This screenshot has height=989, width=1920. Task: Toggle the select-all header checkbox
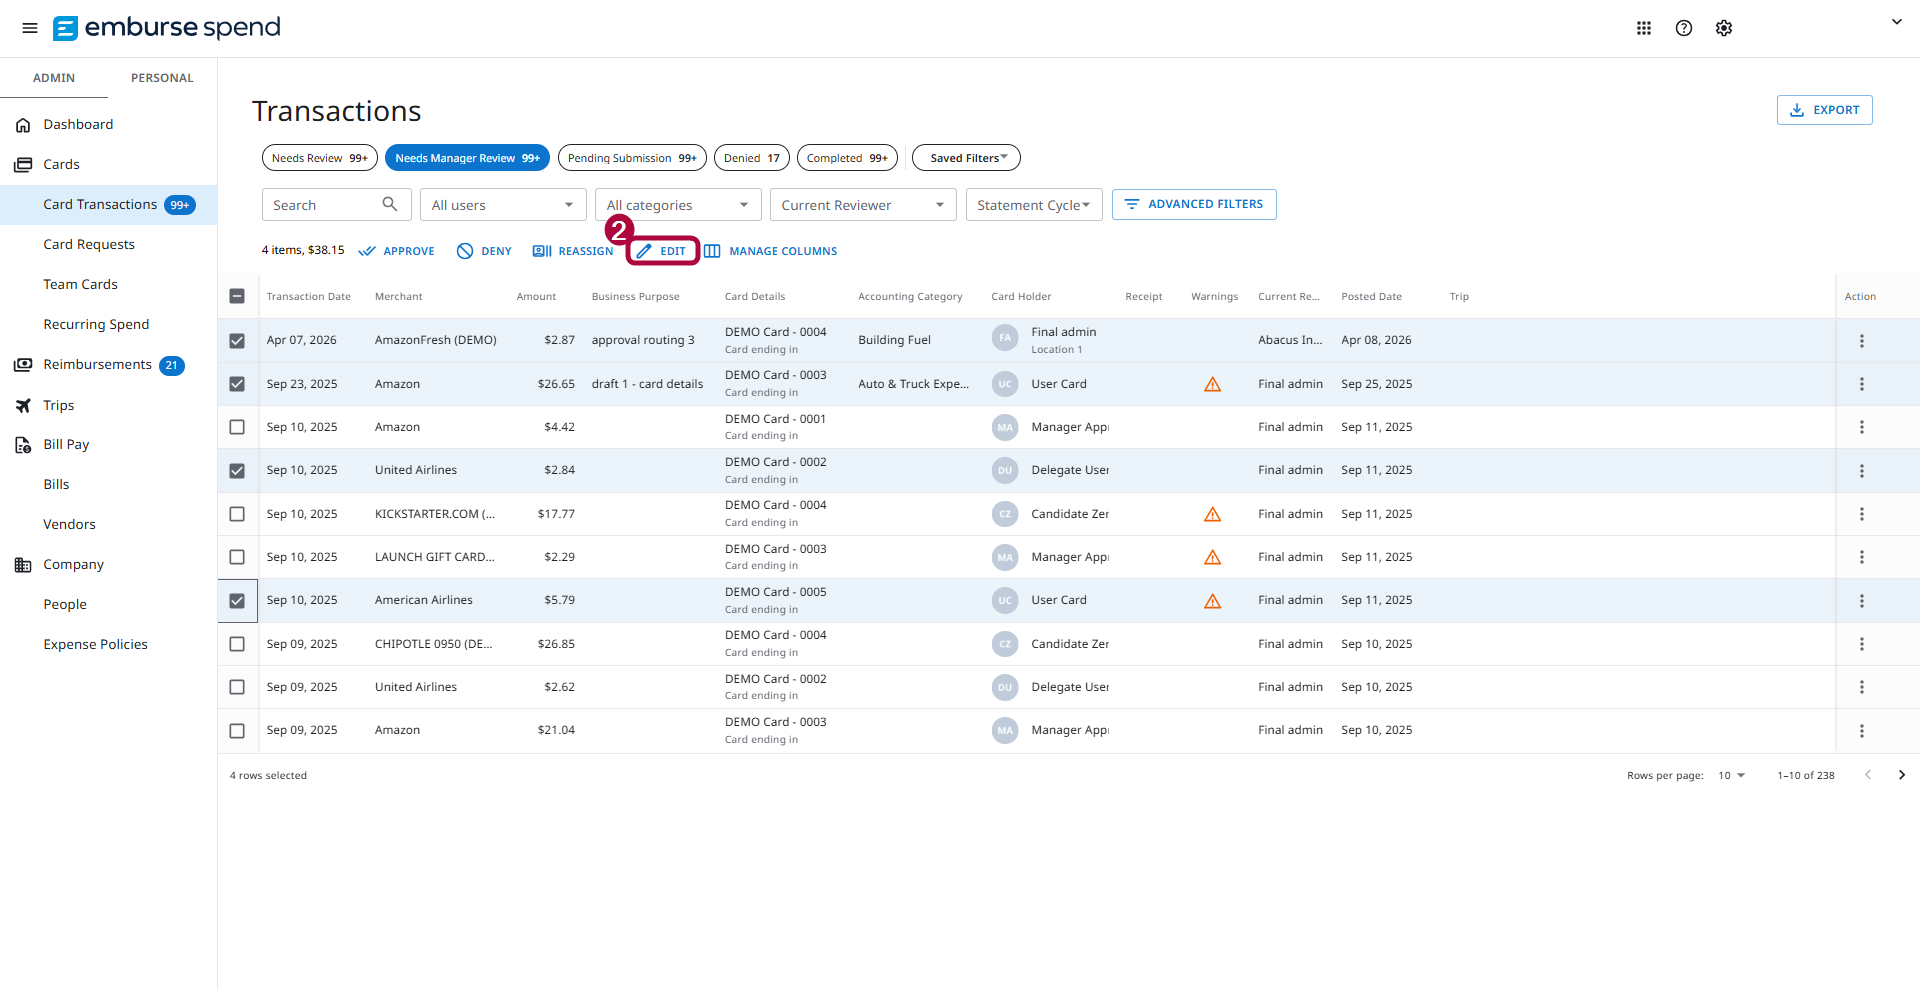[x=237, y=296]
